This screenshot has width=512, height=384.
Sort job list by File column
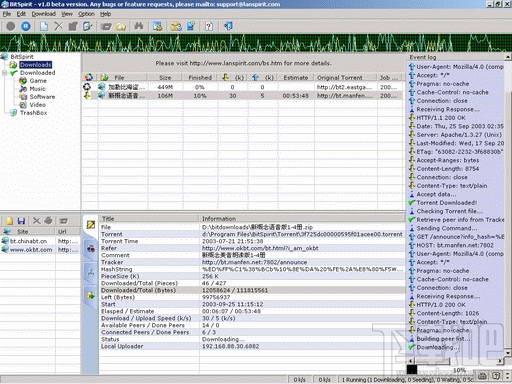pos(123,77)
